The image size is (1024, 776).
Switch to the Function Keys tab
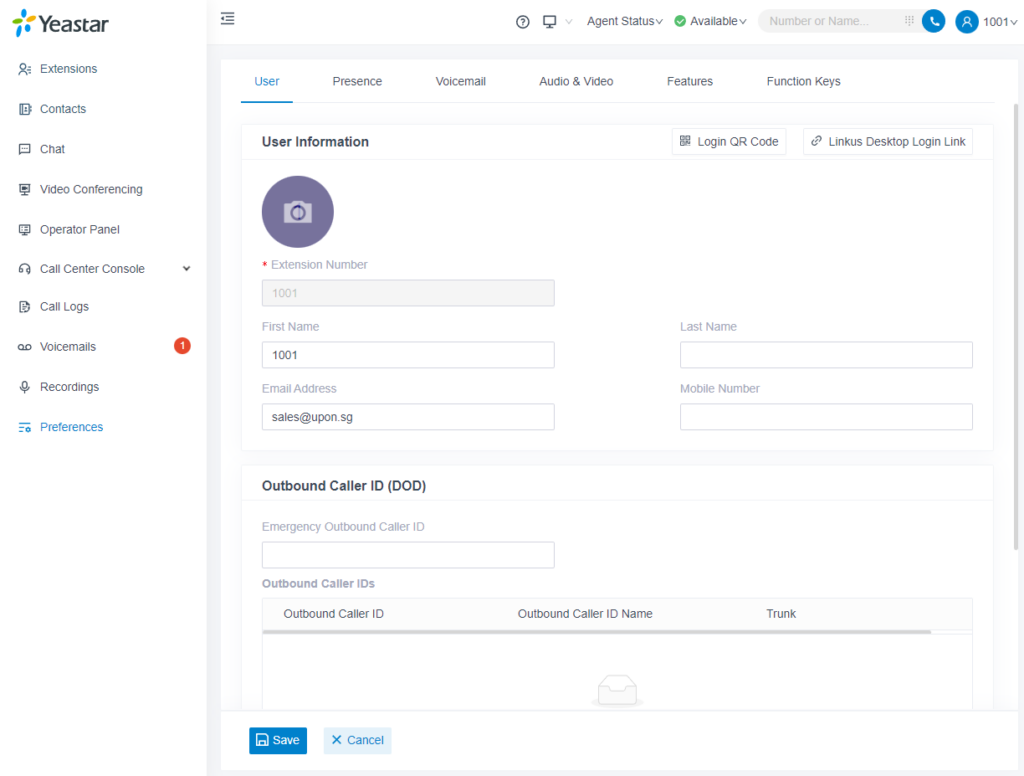click(803, 81)
